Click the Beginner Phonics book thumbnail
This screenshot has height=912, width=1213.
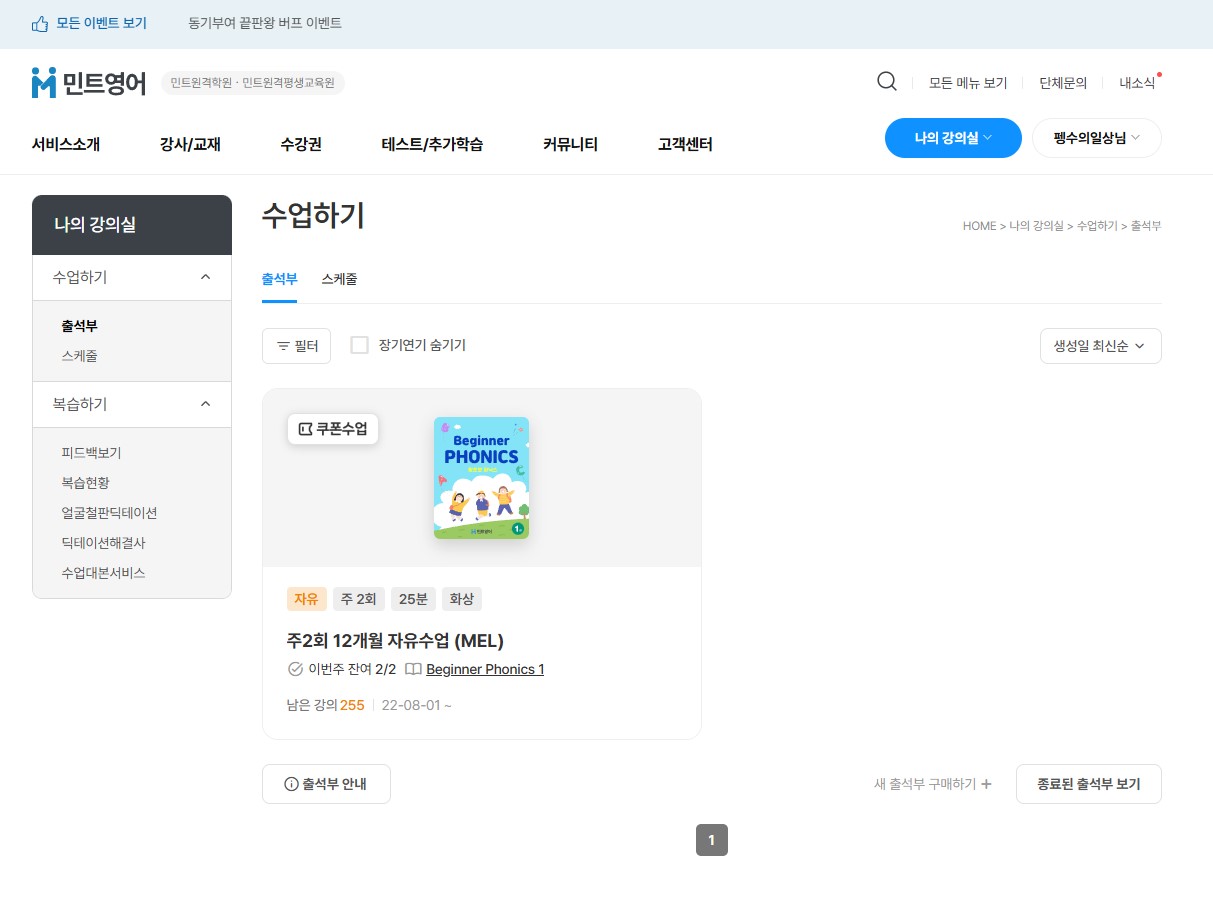pos(481,478)
